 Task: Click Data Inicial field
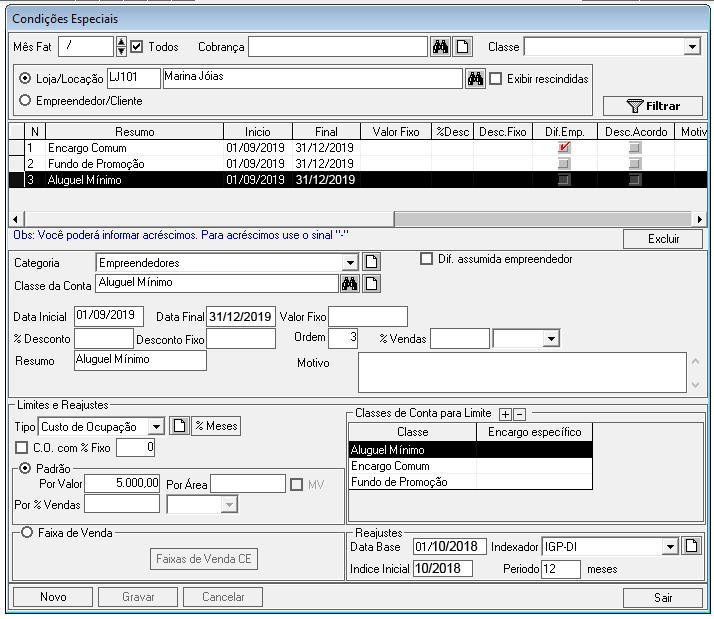click(109, 316)
